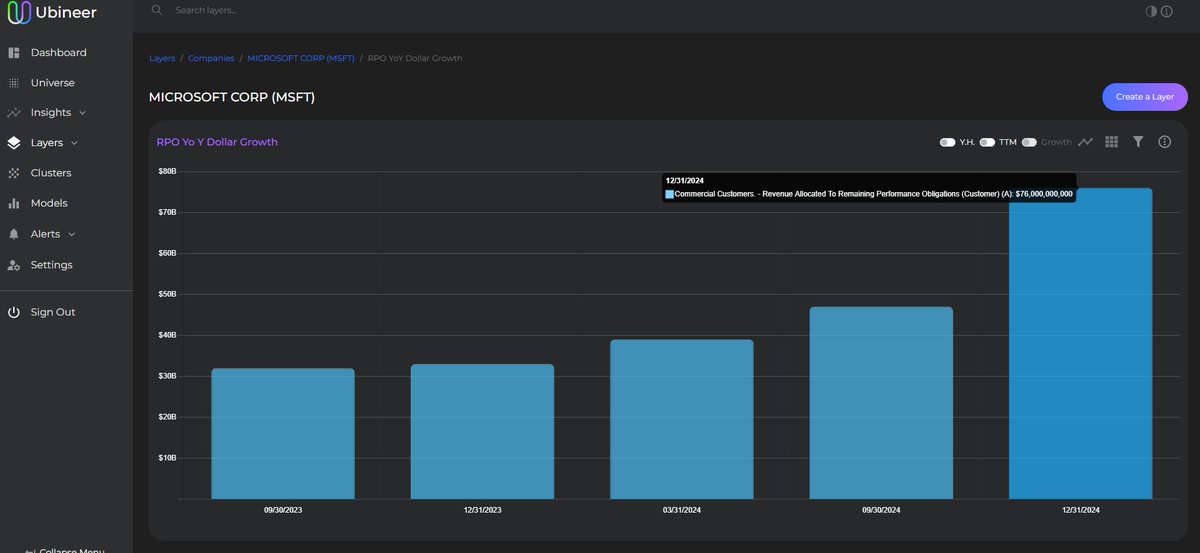
Task: Toggle the Growth switch
Action: click(x=1029, y=142)
